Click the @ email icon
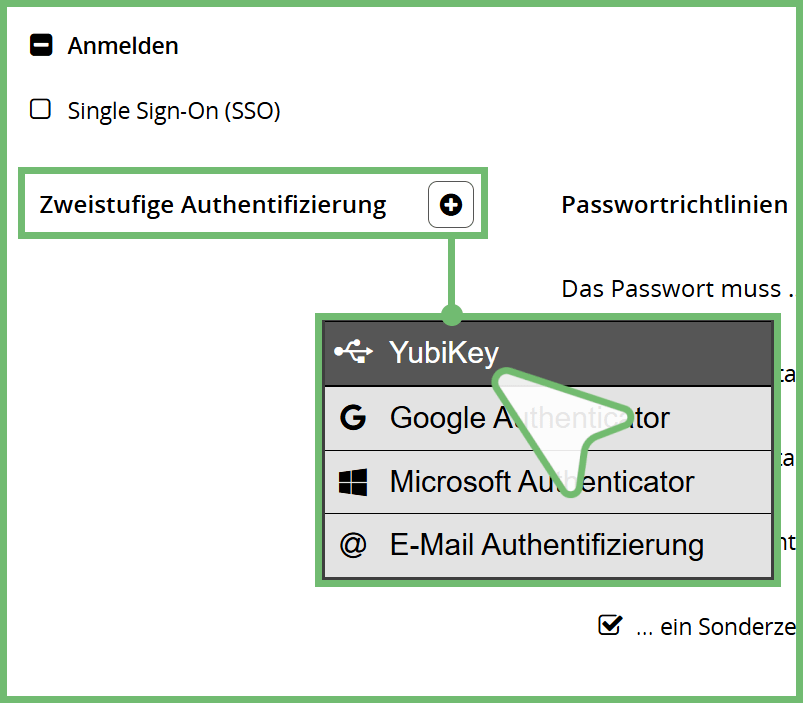 click(x=352, y=545)
